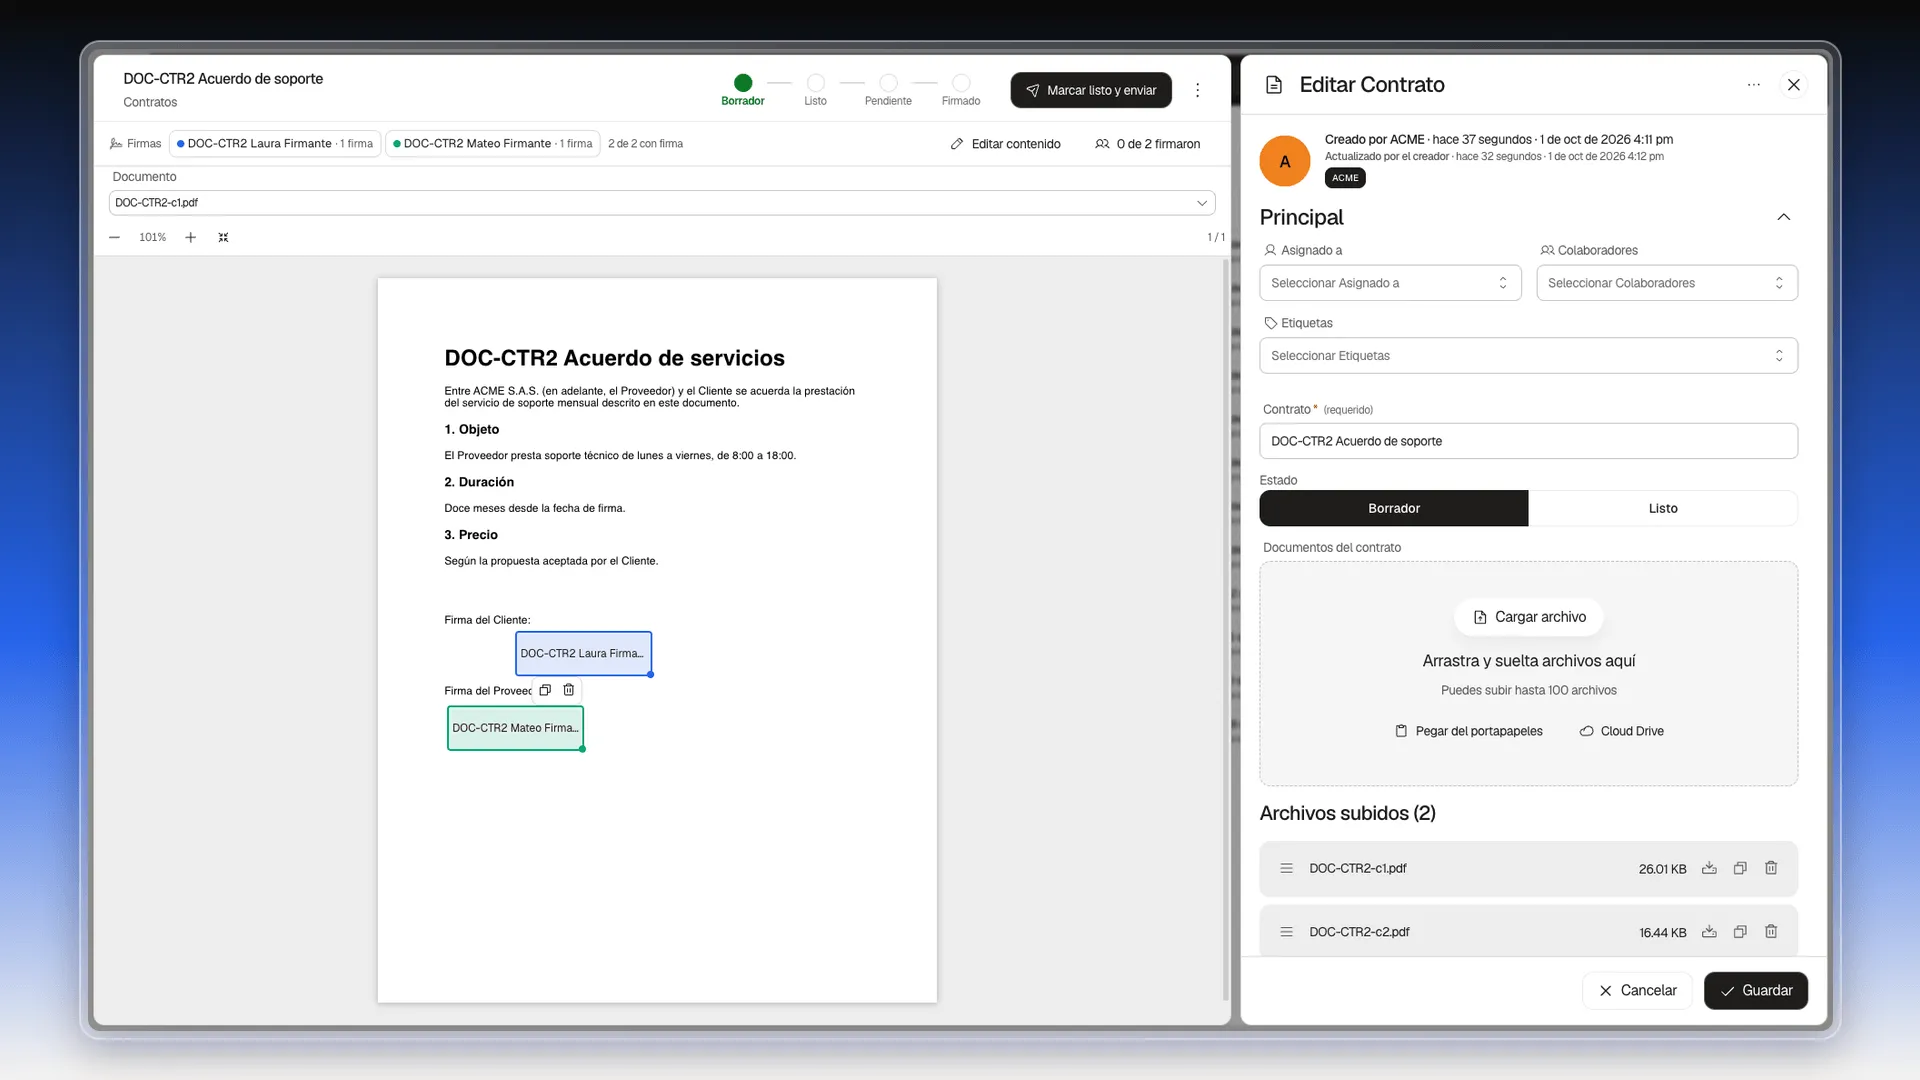The image size is (1920, 1080).
Task: Click the resize handle of Mateo's signature field
Action: coord(582,749)
